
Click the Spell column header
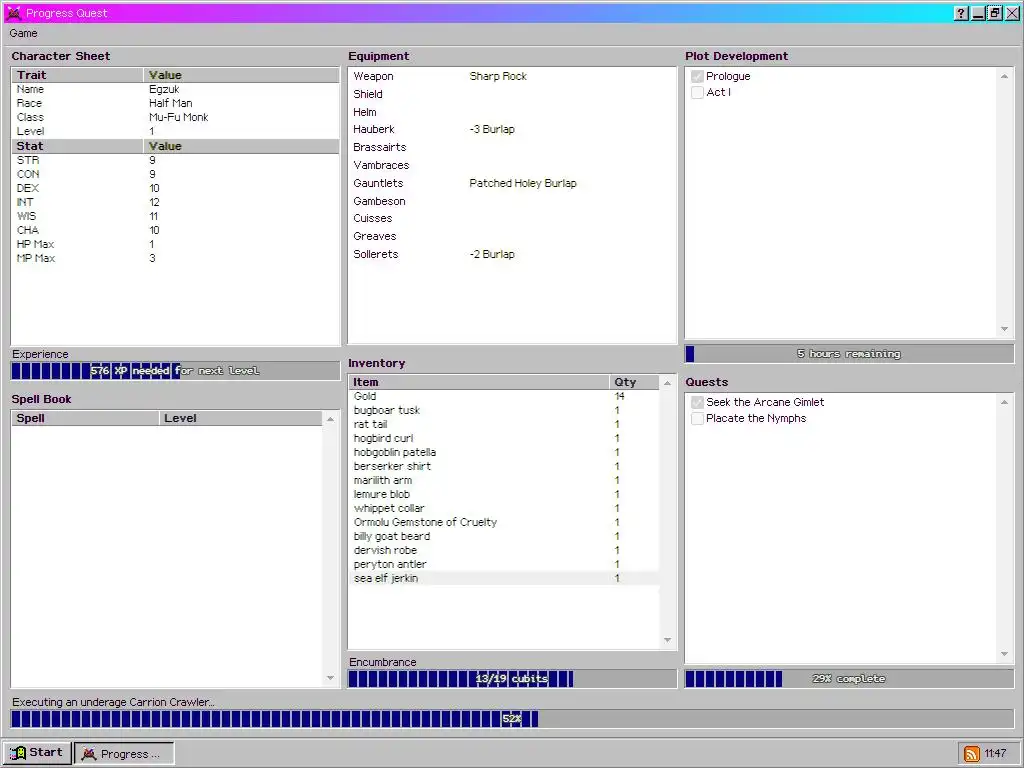point(85,418)
